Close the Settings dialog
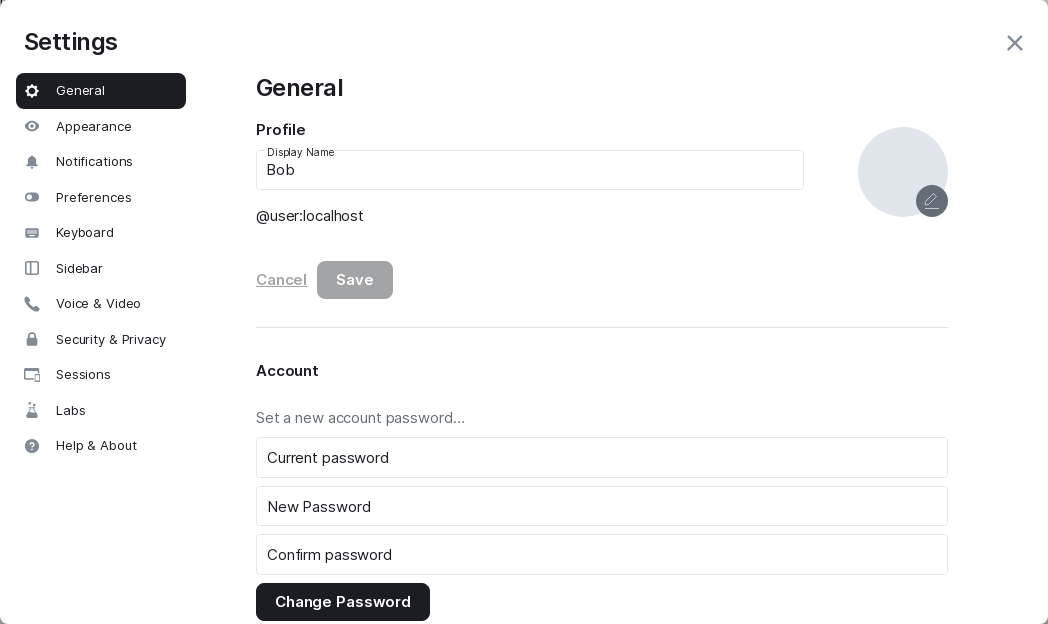This screenshot has height=624, width=1048. [1014, 43]
